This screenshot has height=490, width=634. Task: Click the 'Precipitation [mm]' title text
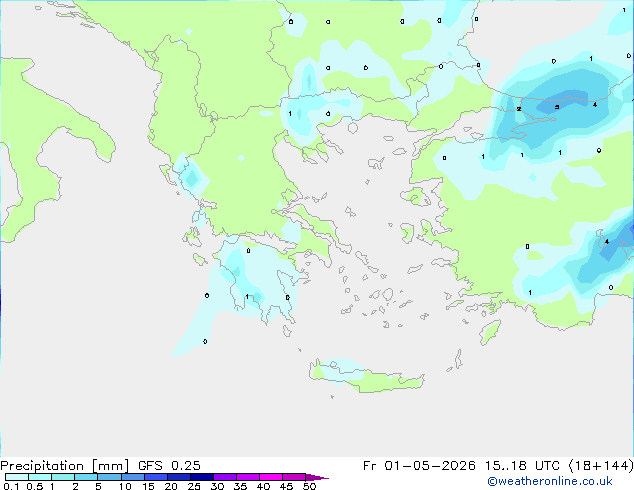[65, 466]
